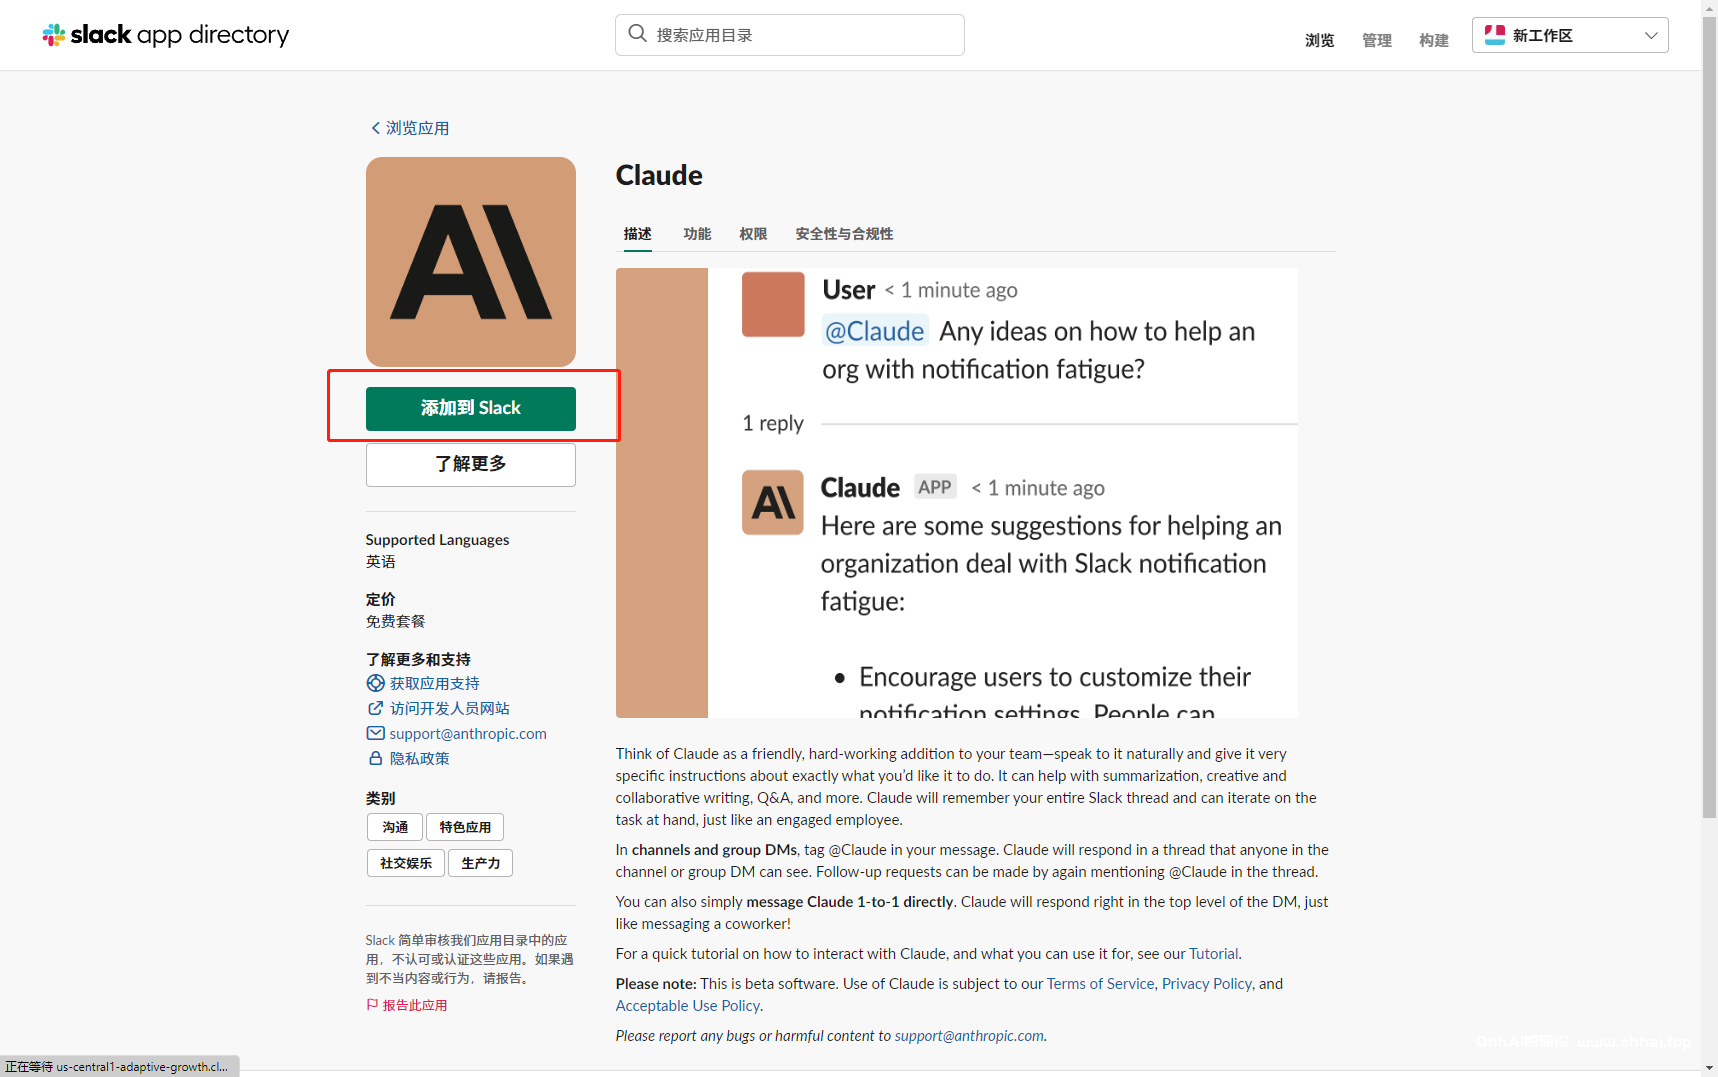Viewport: 1718px width, 1077px height.
Task: Switch to the 功能 tab
Action: tap(697, 234)
